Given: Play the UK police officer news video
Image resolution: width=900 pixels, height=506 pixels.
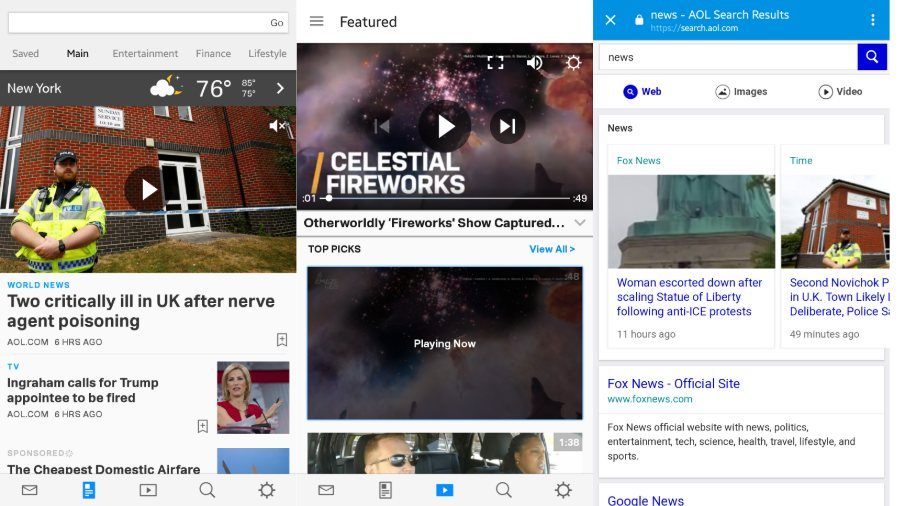Looking at the screenshot, I should tap(148, 189).
